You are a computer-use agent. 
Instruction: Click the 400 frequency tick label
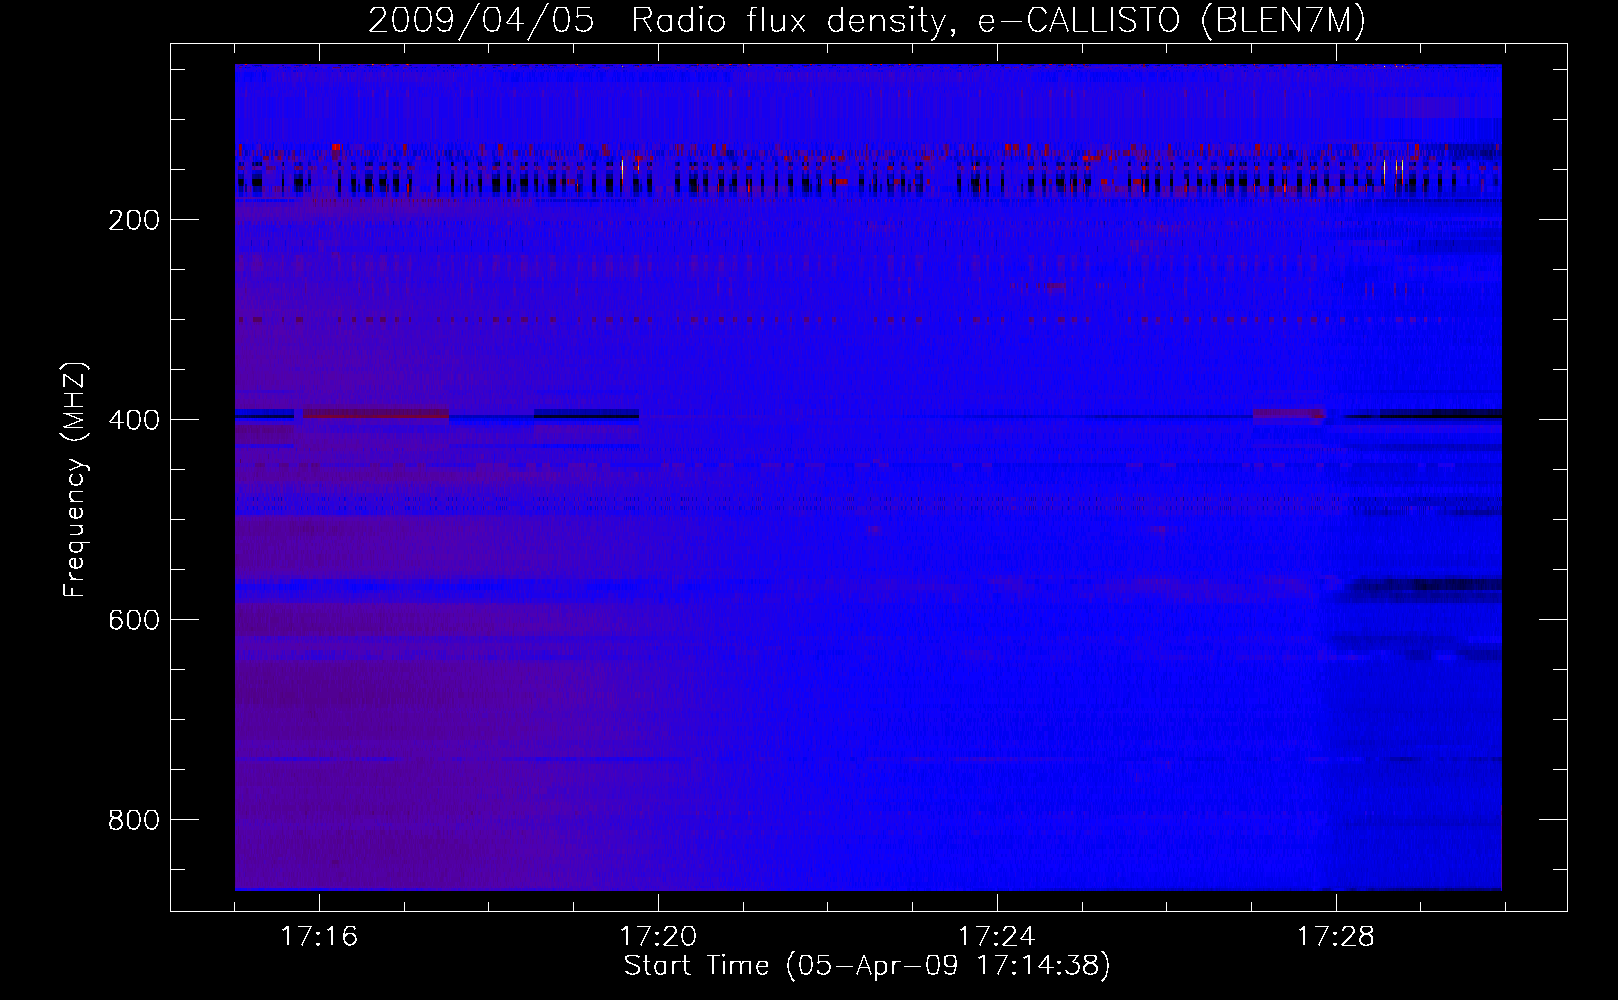click(134, 420)
